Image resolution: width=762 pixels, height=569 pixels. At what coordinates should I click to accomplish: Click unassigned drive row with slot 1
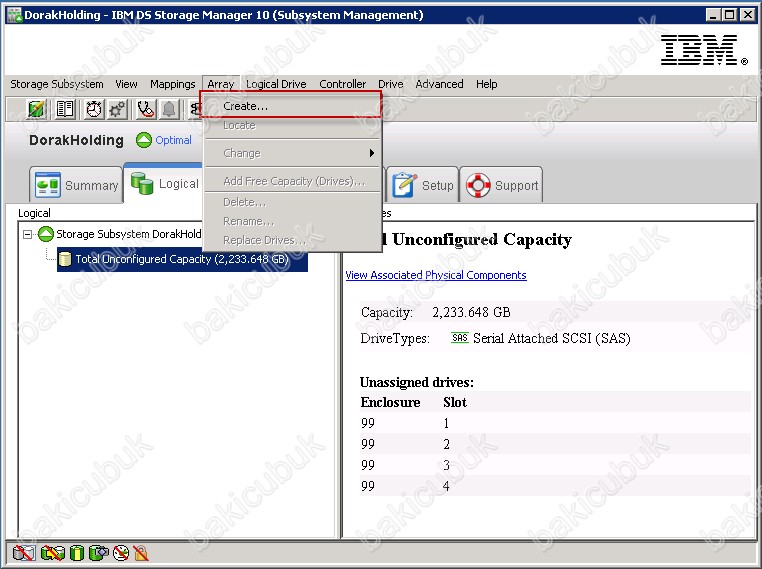[x=555, y=423]
